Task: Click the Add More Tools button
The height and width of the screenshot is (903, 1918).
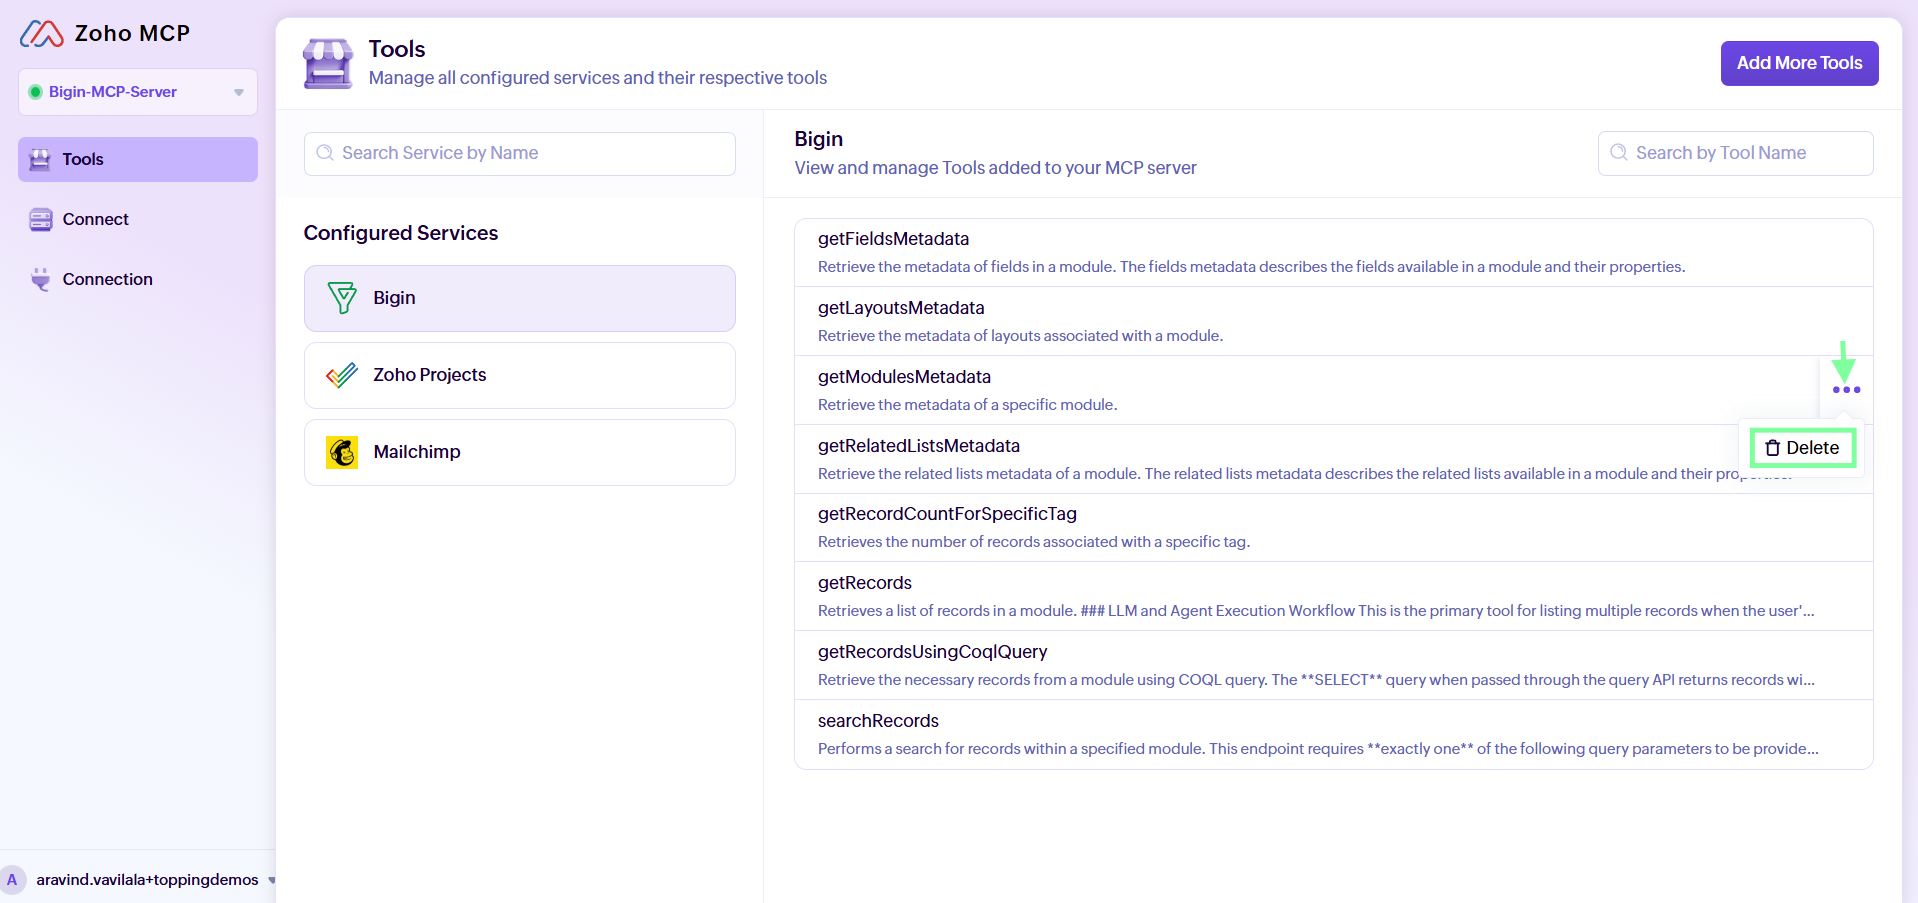Action: pyautogui.click(x=1799, y=63)
